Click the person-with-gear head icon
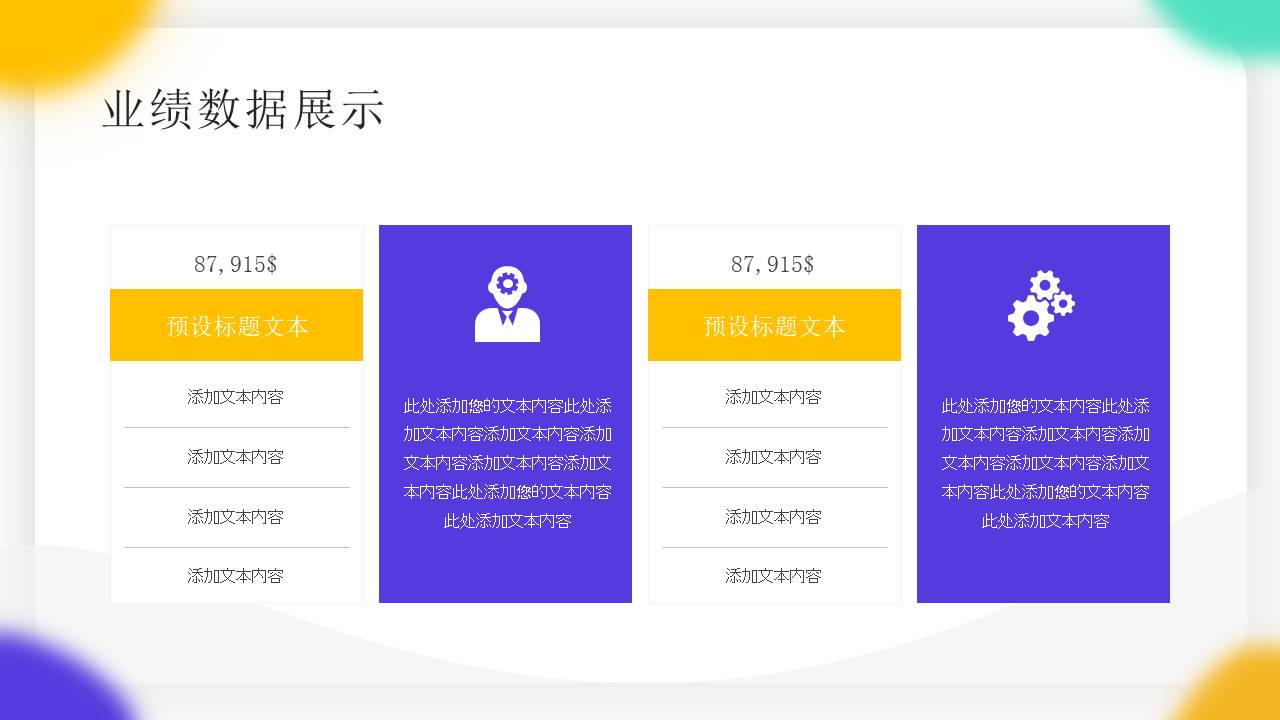Viewport: 1280px width, 720px height. click(507, 305)
